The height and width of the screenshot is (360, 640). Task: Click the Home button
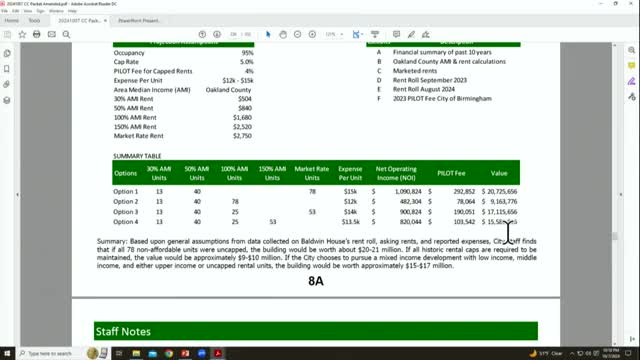(x=11, y=20)
